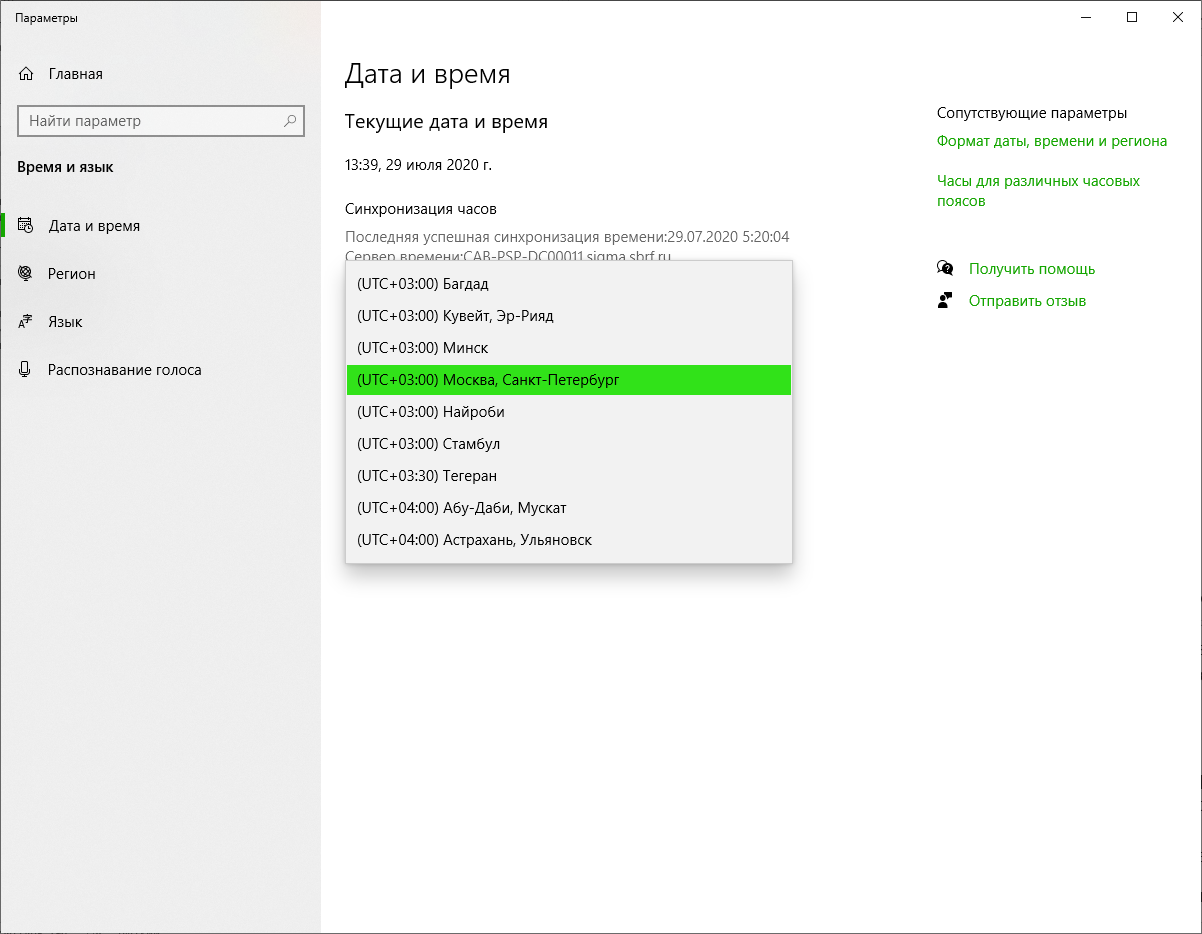Click the Отправить отзыв feedback icon
Viewport: 1202px width, 934px height.
click(945, 300)
